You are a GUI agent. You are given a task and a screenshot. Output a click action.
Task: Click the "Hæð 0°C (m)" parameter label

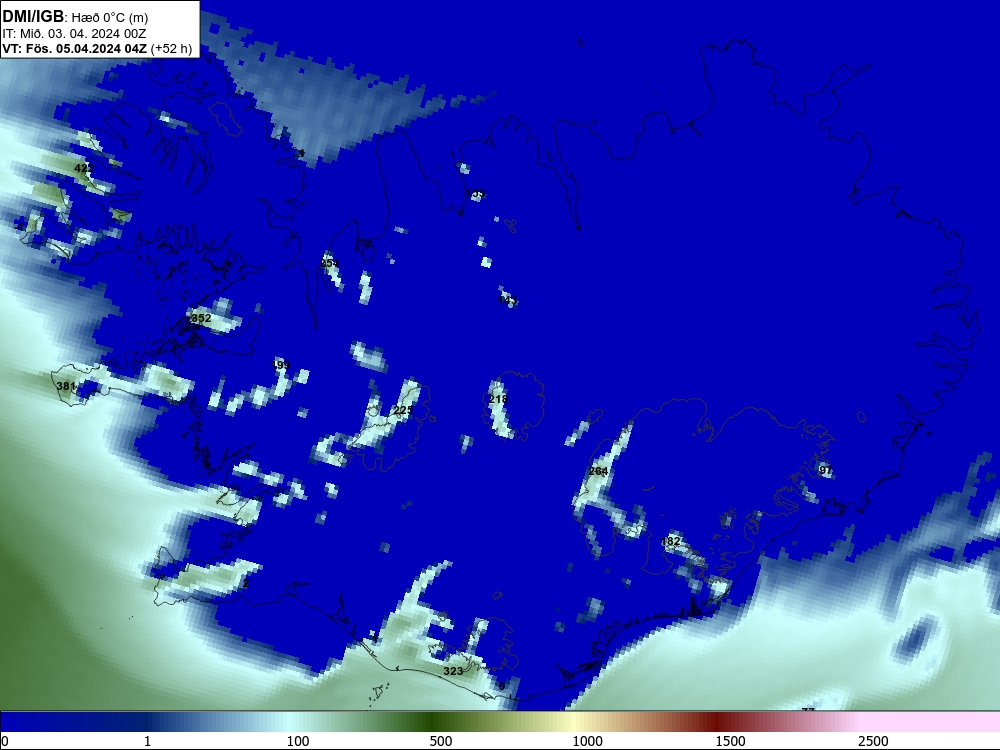pyautogui.click(x=110, y=18)
